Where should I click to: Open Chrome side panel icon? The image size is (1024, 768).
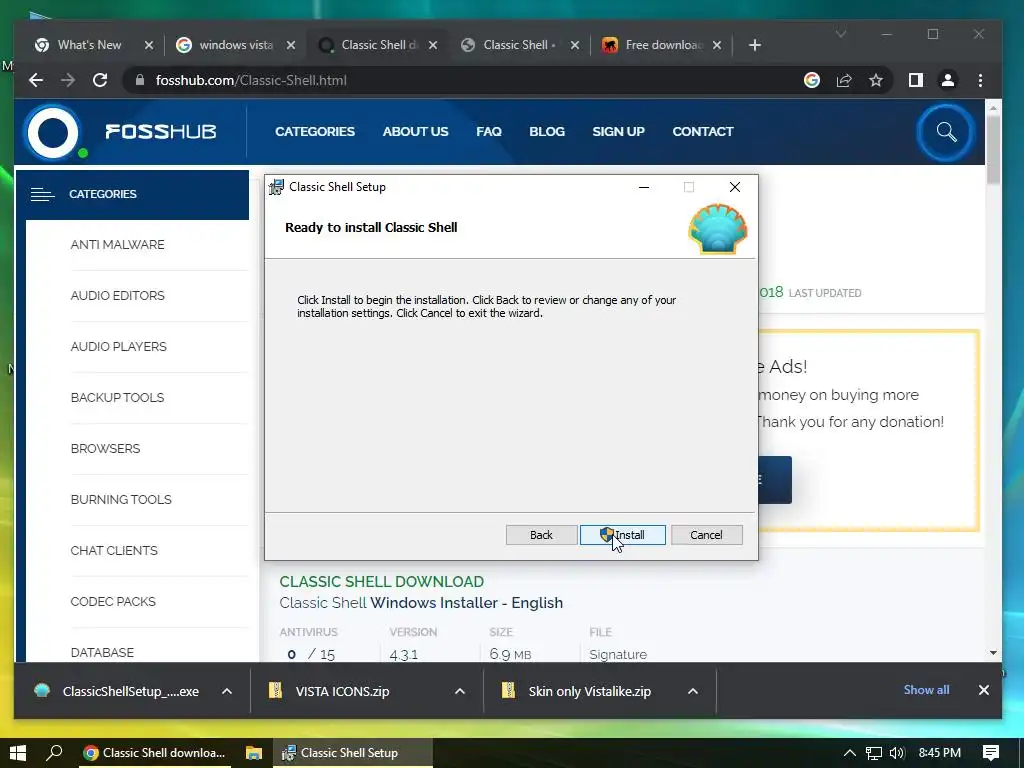pos(916,80)
